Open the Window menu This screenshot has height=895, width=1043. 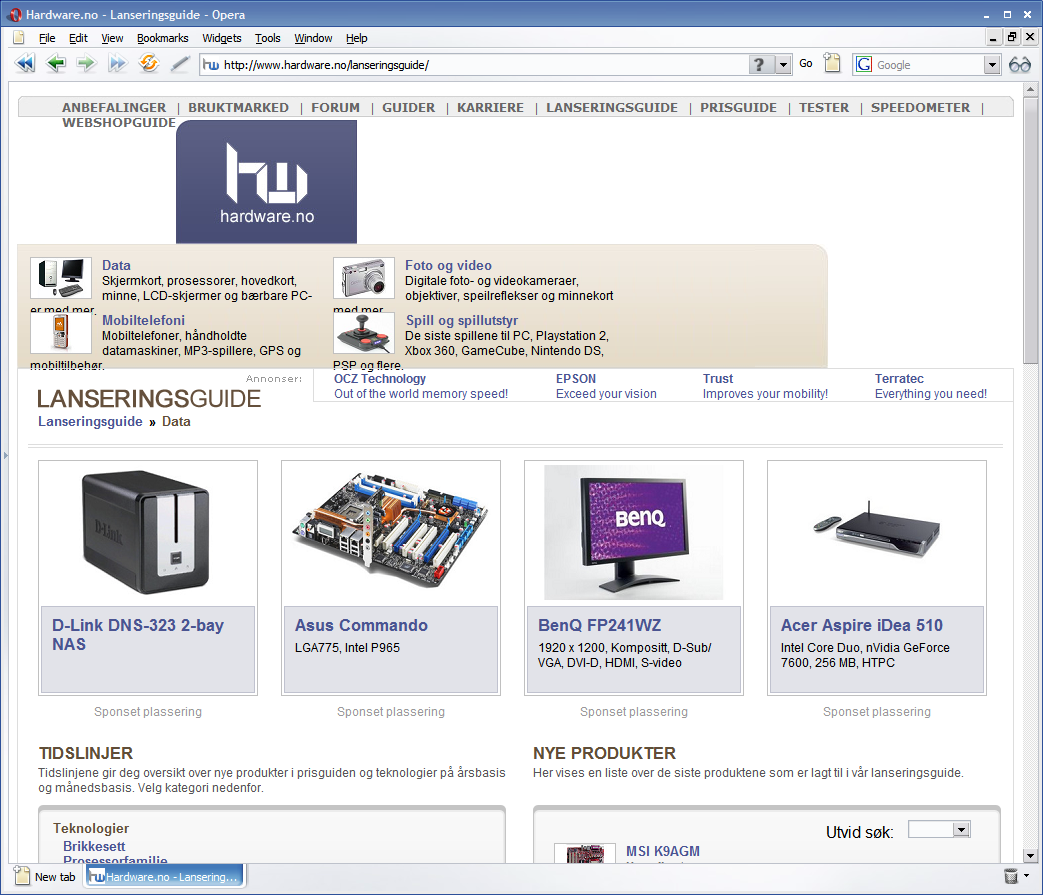click(x=313, y=38)
